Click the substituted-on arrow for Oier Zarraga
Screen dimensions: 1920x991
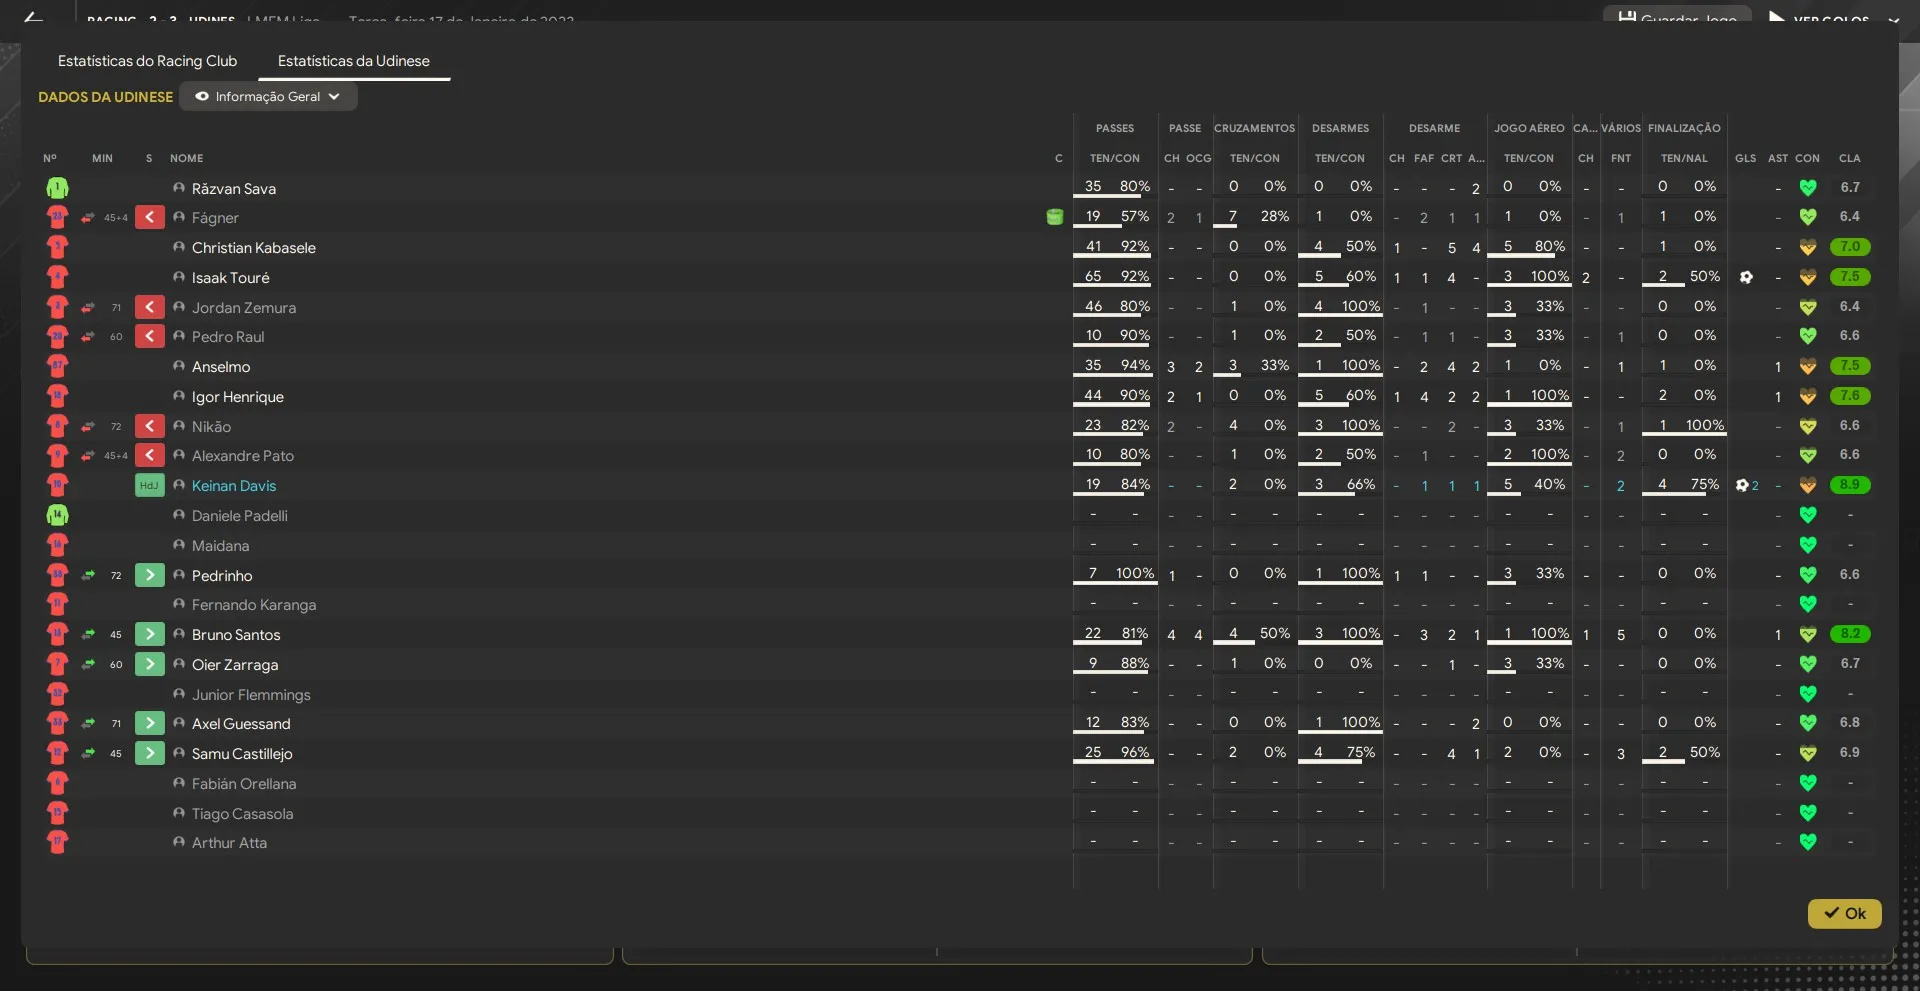(x=149, y=664)
